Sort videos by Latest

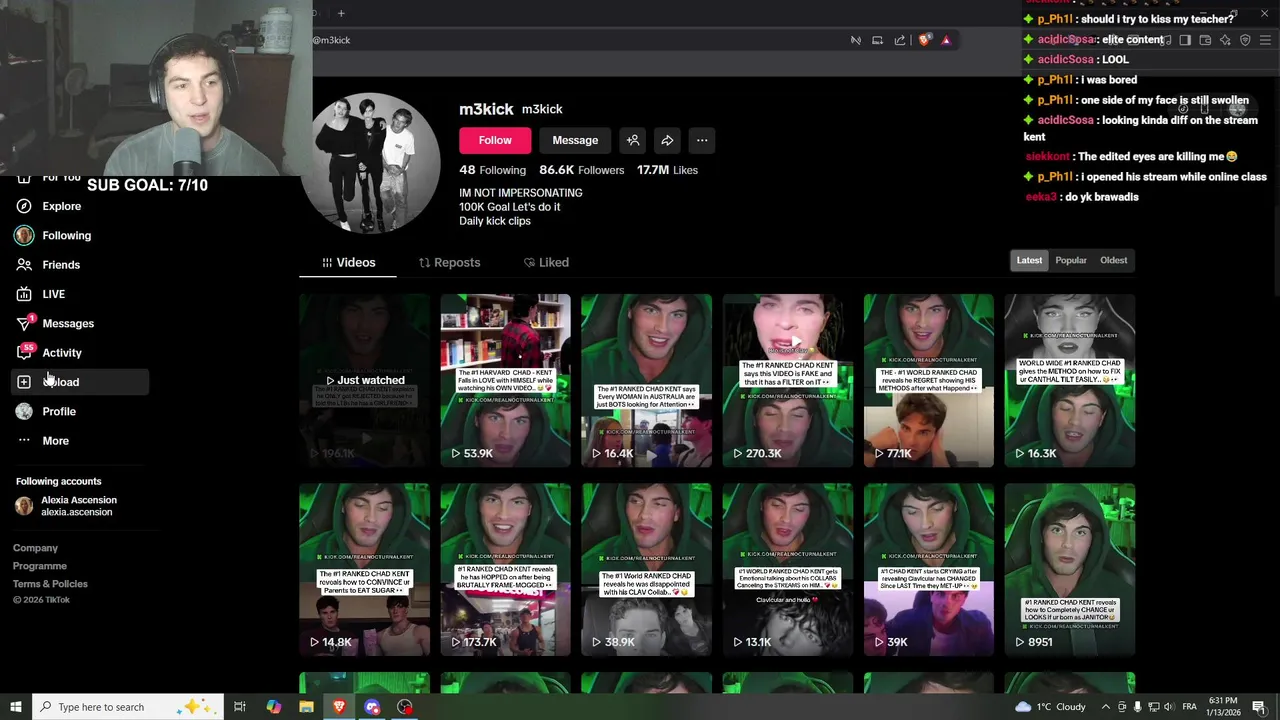1029,260
